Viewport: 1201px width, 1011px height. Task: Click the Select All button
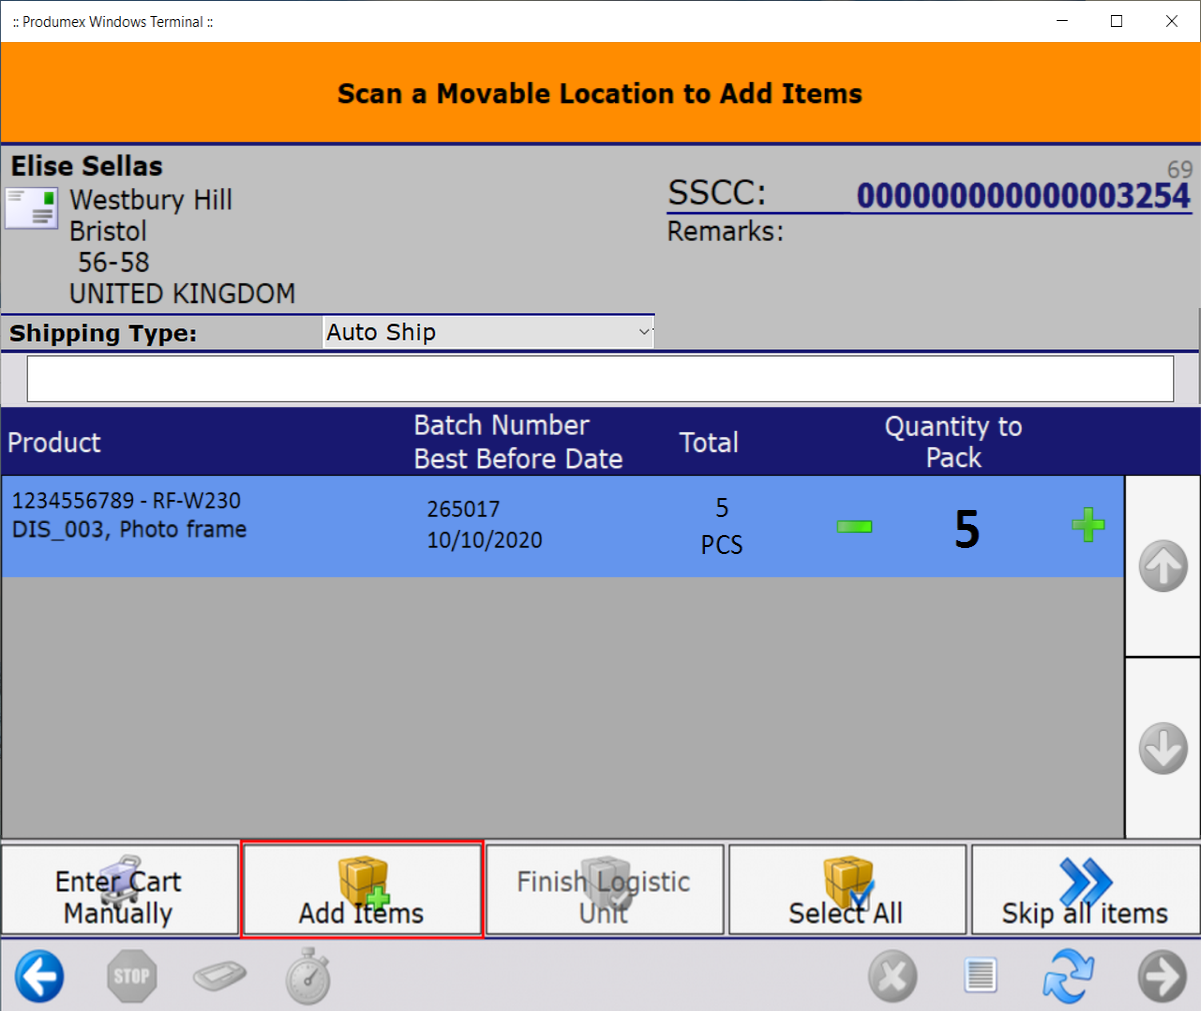tap(847, 890)
